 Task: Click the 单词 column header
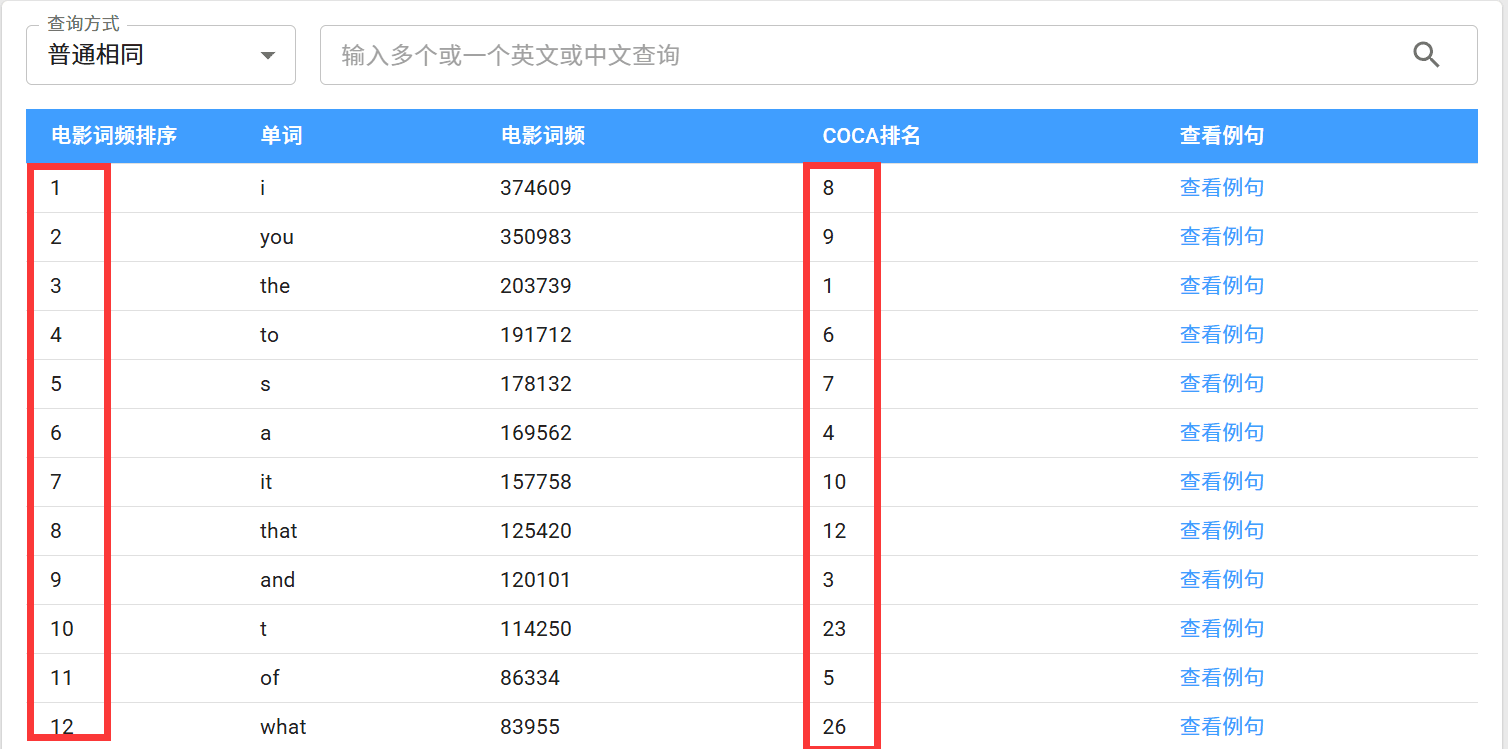(x=281, y=136)
